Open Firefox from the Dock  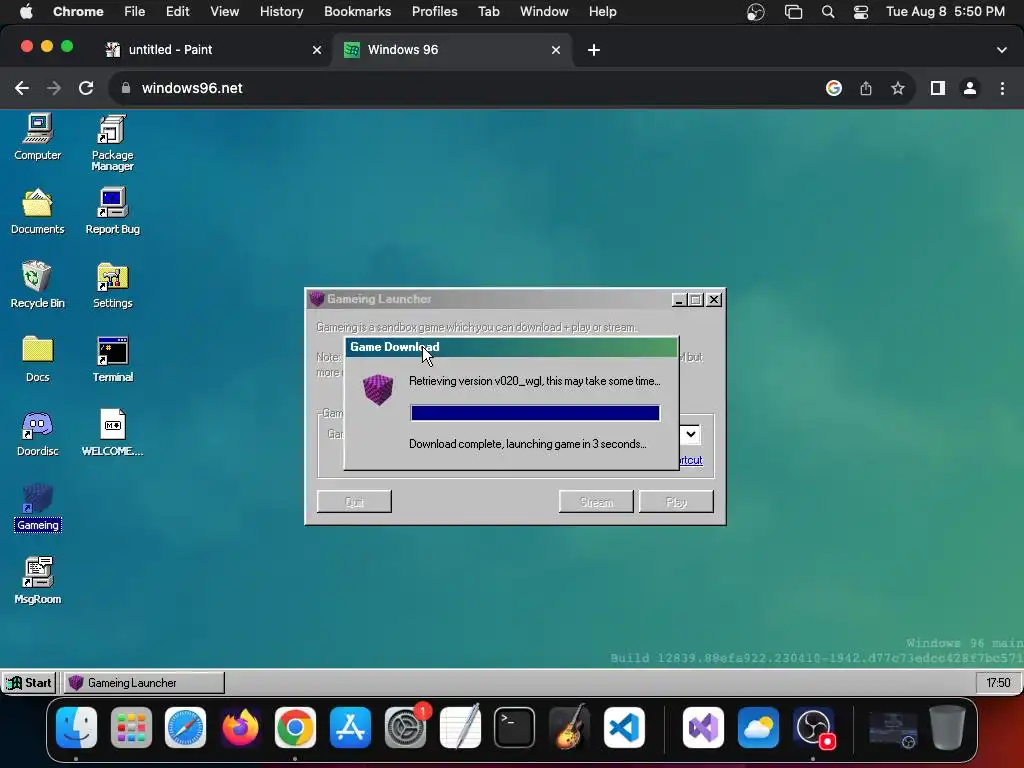point(240,727)
